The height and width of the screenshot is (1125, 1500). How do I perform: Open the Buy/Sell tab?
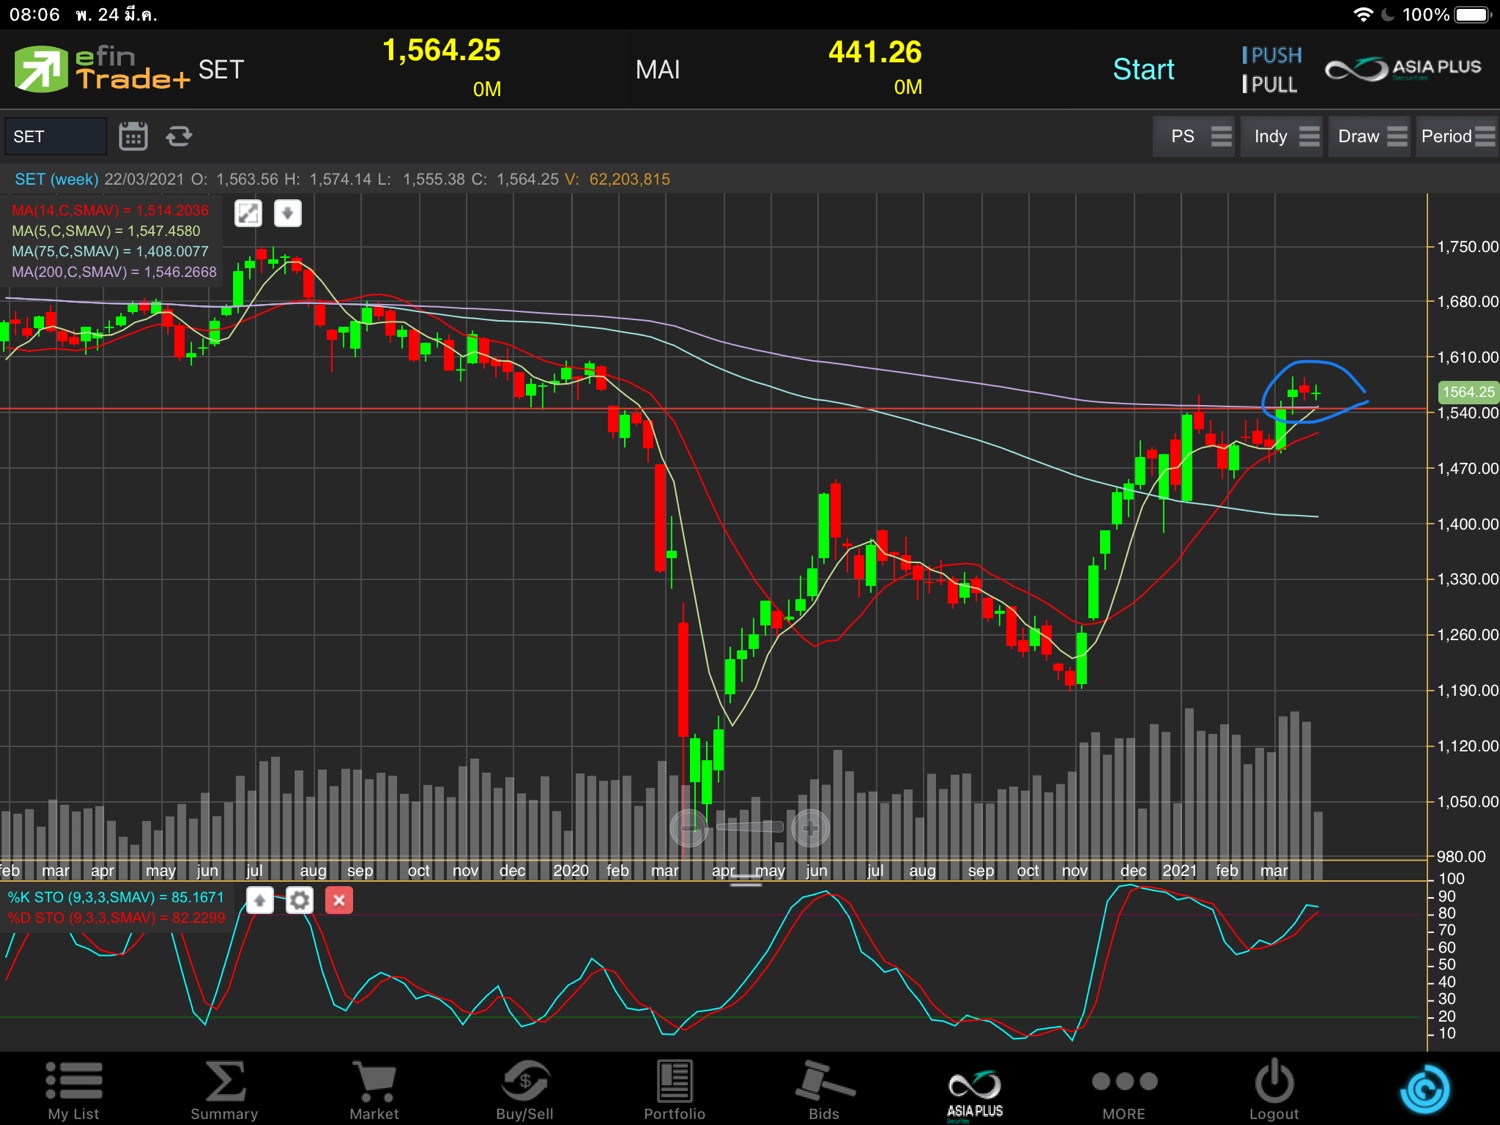coord(525,1090)
